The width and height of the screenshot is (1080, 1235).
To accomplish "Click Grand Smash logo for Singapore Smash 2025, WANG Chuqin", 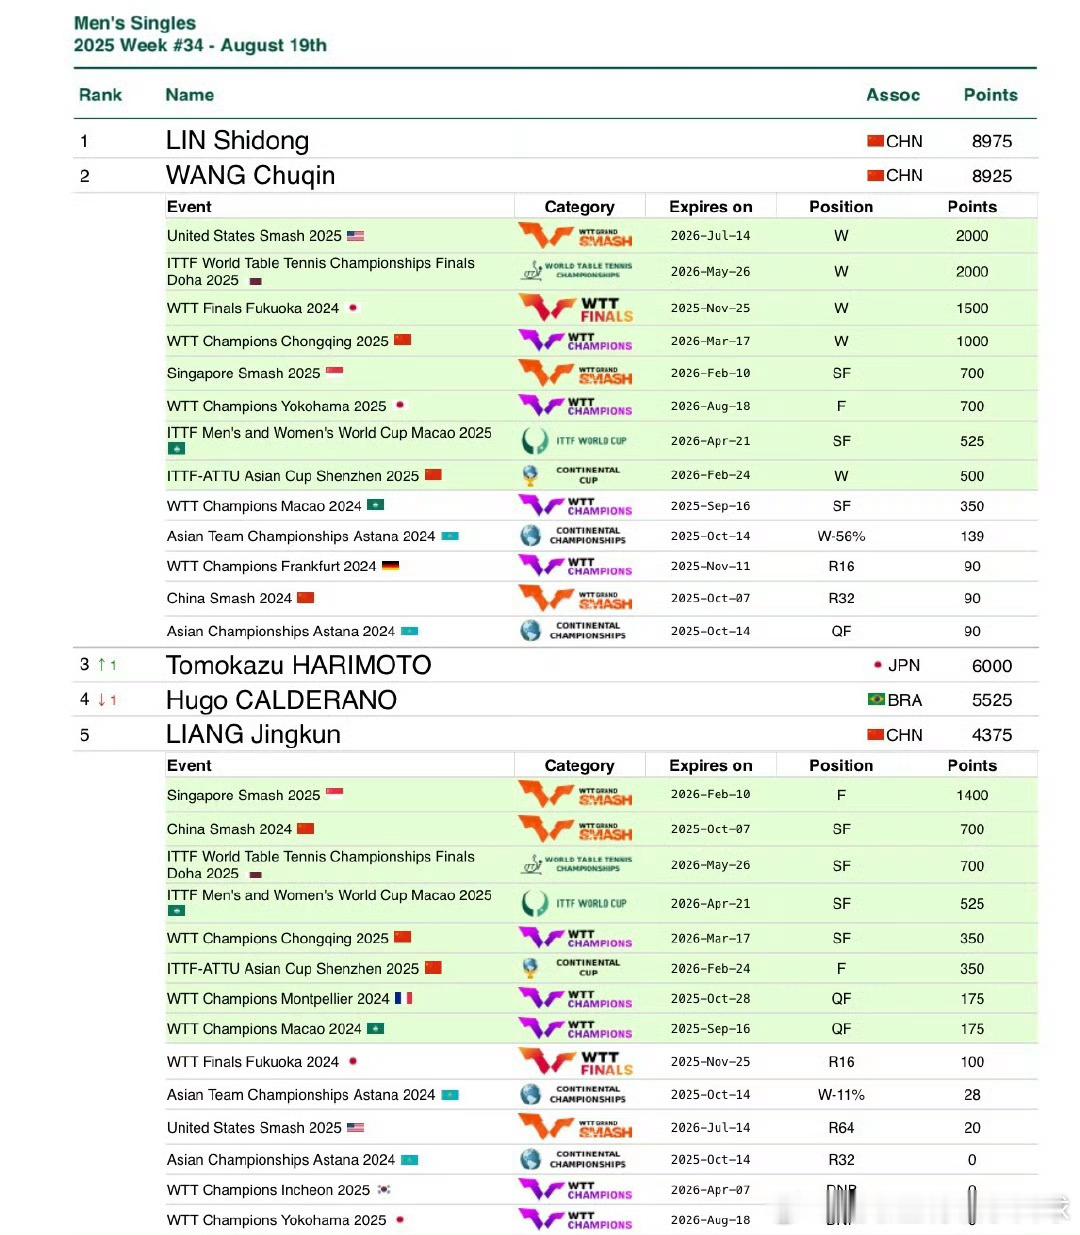I will click(x=575, y=373).
